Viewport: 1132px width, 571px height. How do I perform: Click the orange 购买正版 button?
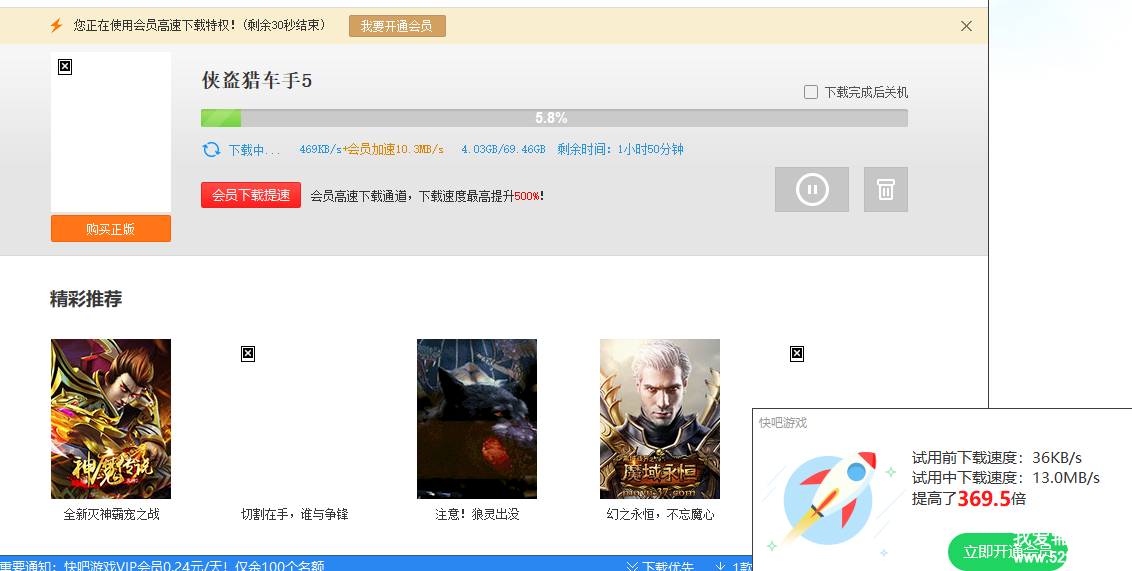pos(111,229)
